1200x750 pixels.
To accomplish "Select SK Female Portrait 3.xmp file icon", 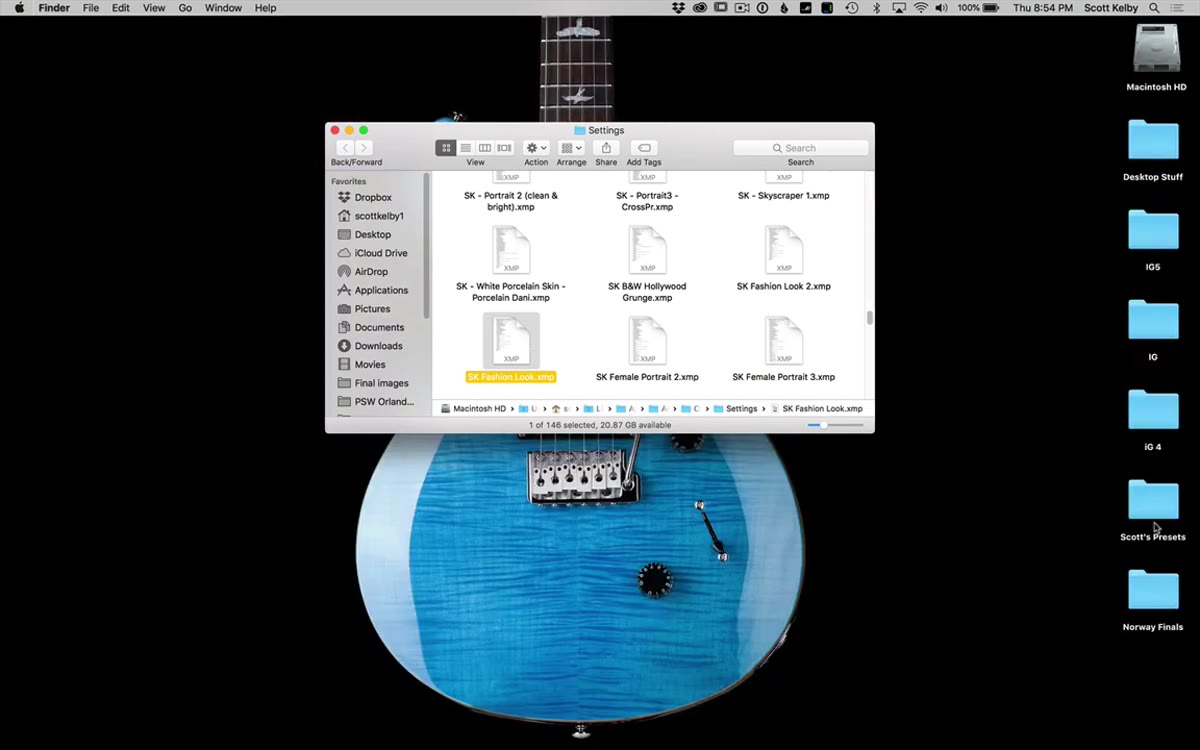I will click(784, 340).
